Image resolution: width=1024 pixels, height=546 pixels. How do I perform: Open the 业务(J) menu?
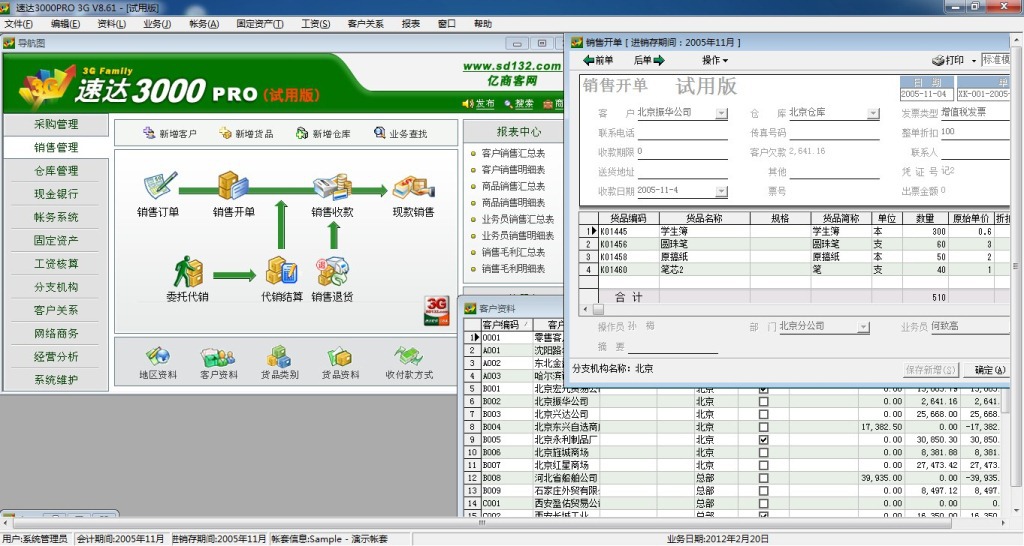click(157, 24)
